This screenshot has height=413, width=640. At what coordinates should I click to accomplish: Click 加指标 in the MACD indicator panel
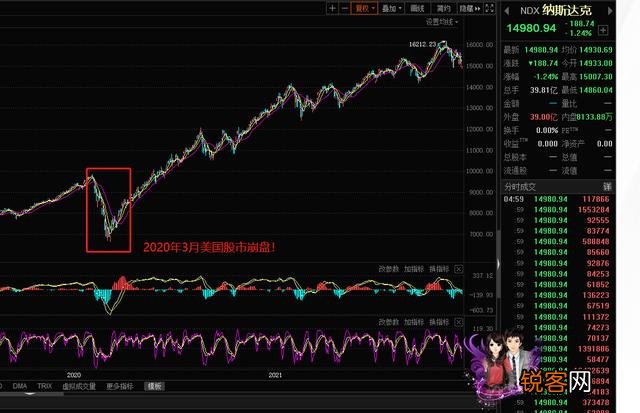tap(413, 269)
